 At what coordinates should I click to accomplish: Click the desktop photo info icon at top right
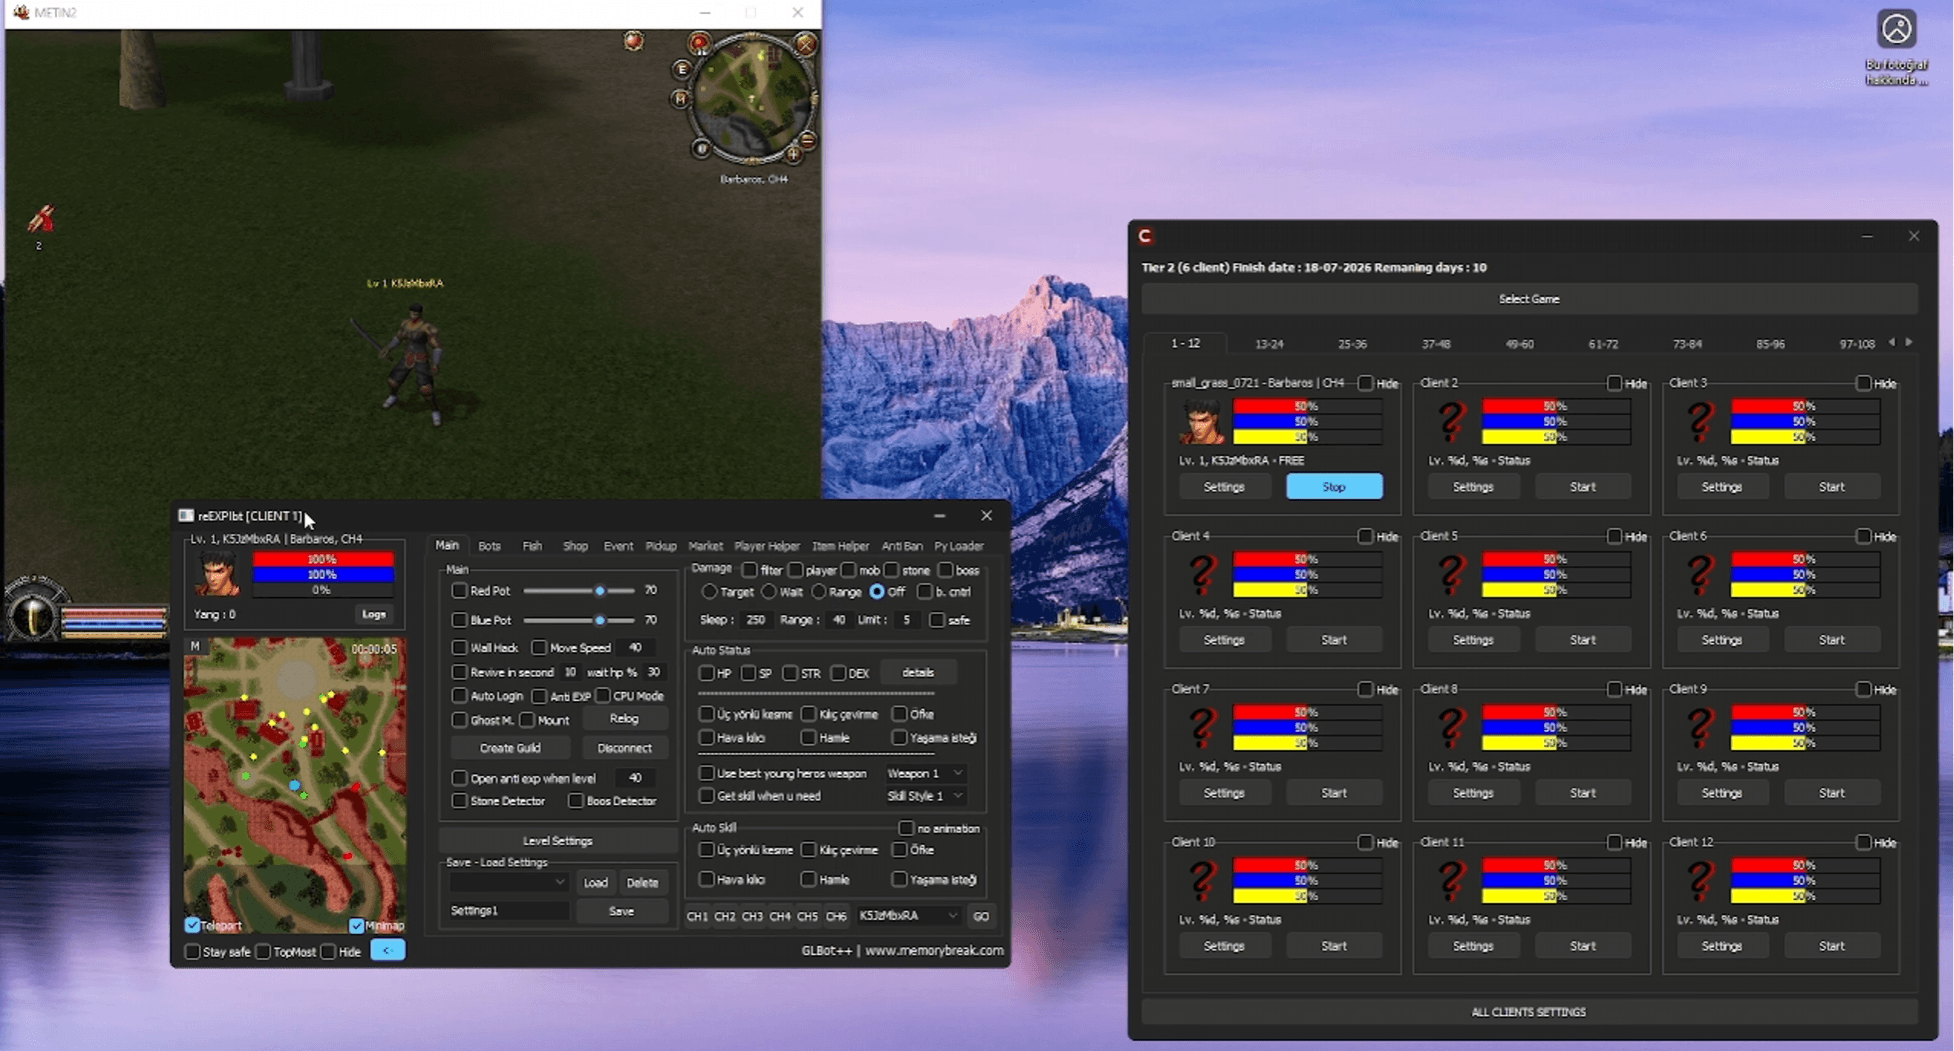1896,29
